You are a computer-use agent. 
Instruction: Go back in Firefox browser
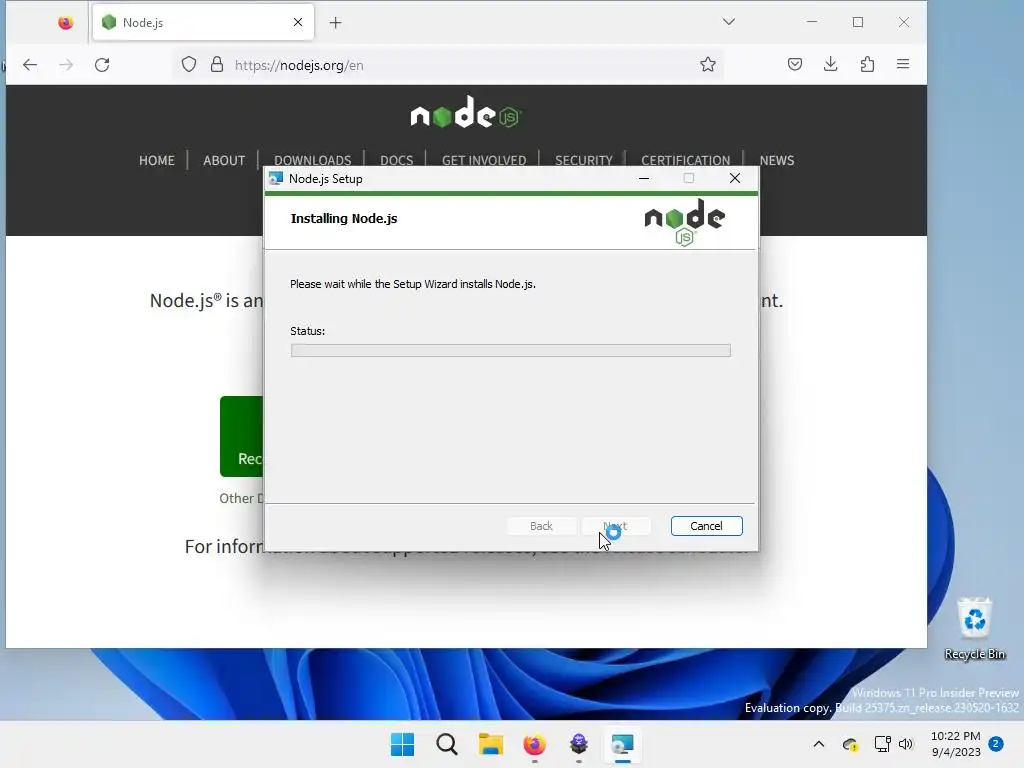point(30,65)
